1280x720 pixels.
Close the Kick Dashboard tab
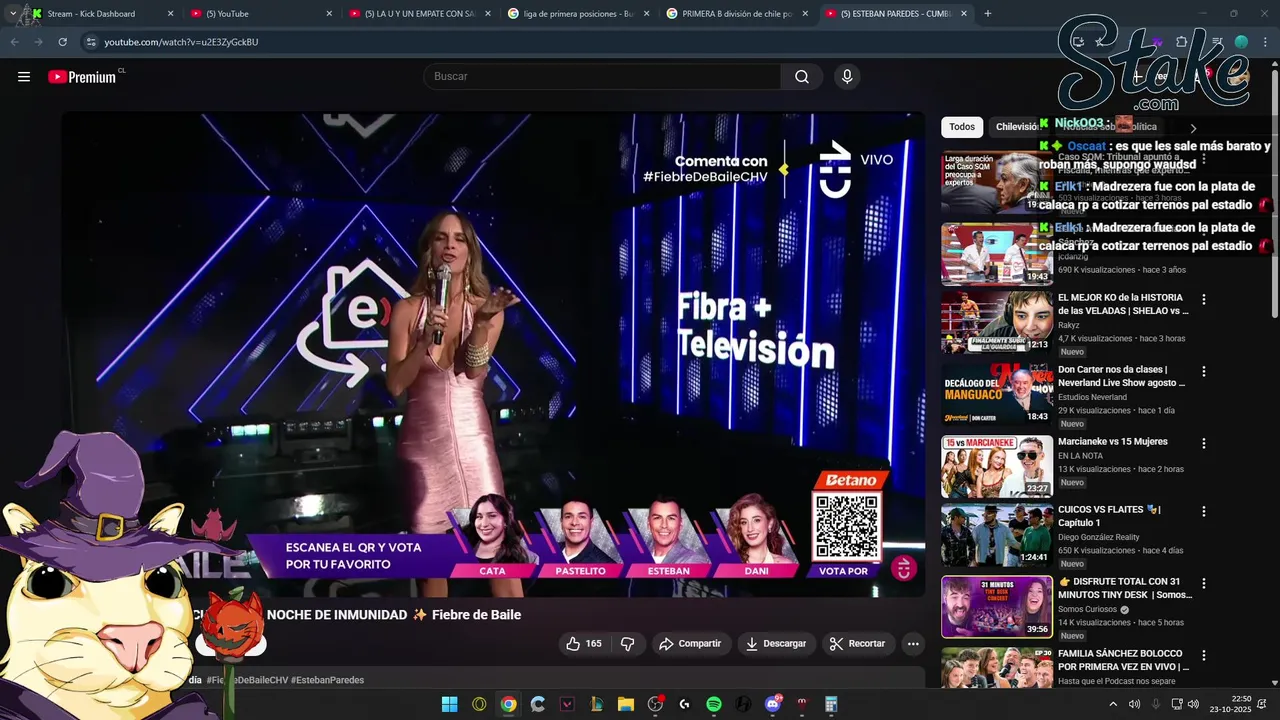coord(170,14)
